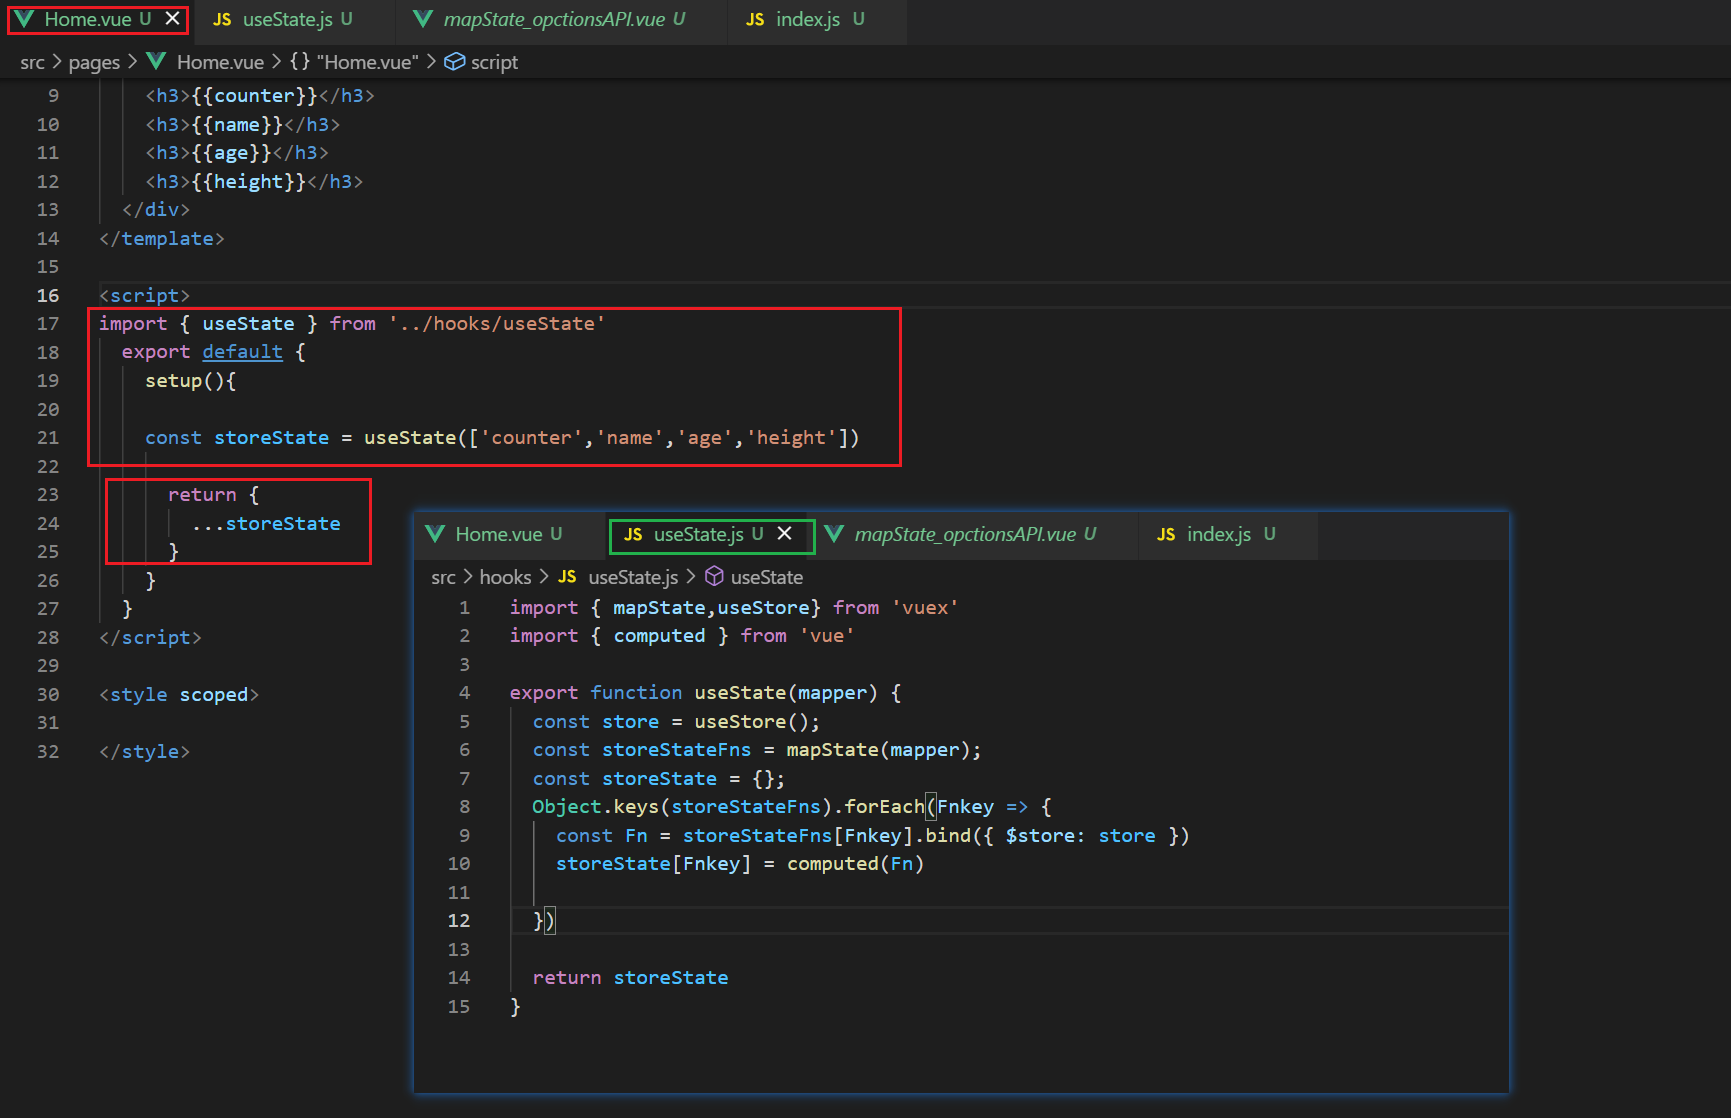Close the Home.vue tab in top editor
1731x1118 pixels.
click(x=173, y=19)
